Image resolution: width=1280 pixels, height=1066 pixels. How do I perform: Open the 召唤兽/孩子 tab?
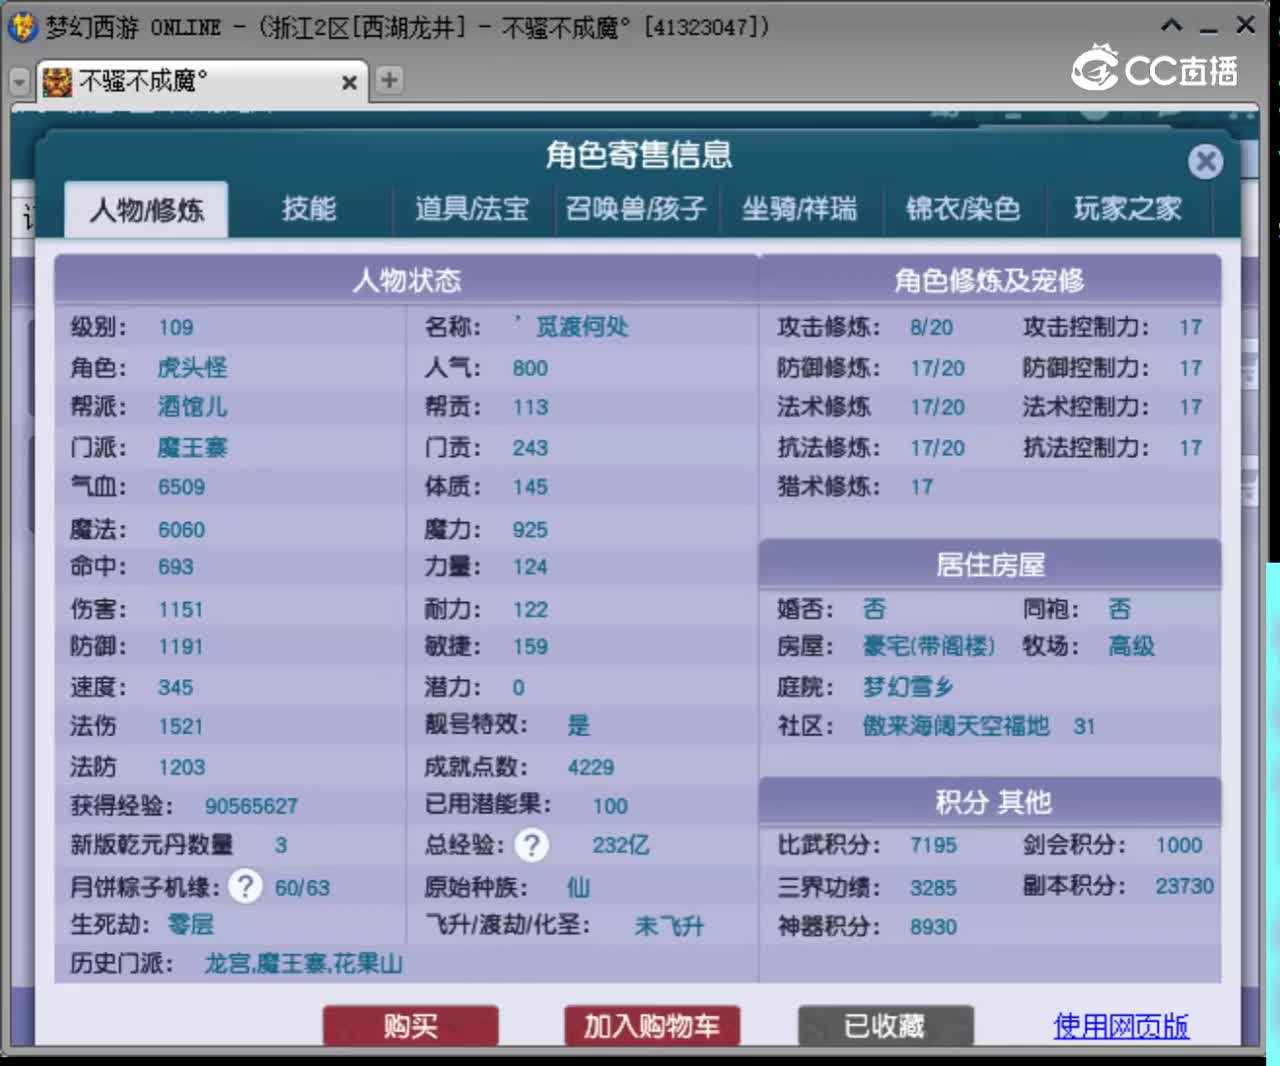pyautogui.click(x=636, y=208)
